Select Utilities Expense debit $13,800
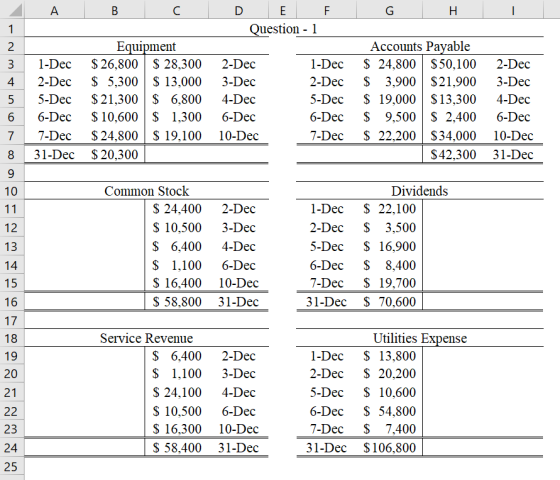 pos(389,356)
